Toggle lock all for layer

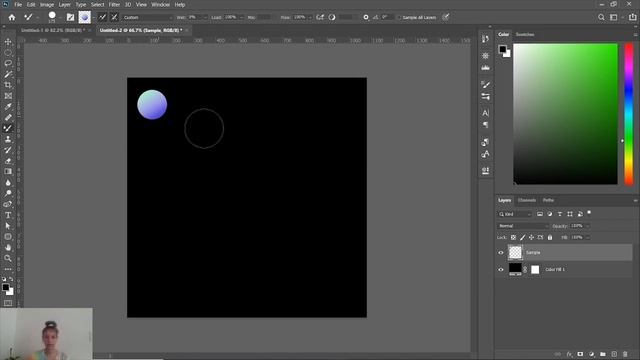[550, 237]
